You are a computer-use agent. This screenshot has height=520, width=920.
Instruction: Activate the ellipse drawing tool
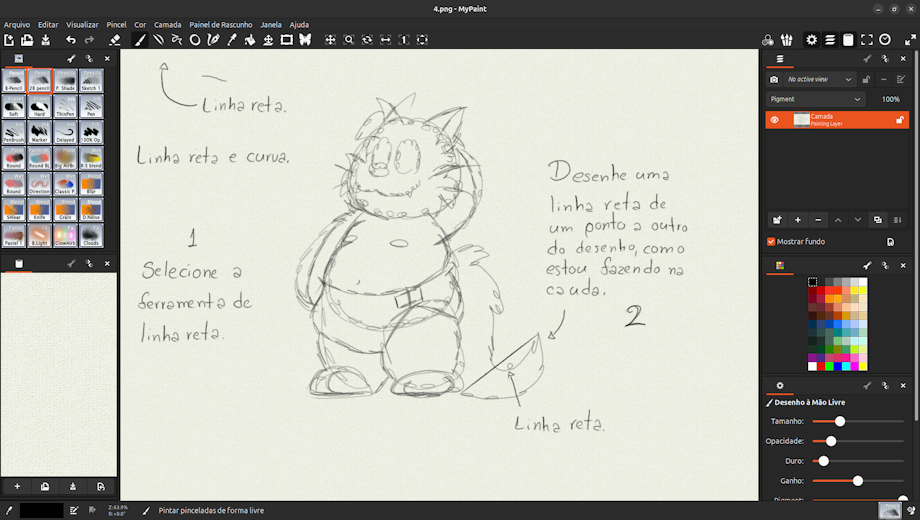click(x=195, y=40)
